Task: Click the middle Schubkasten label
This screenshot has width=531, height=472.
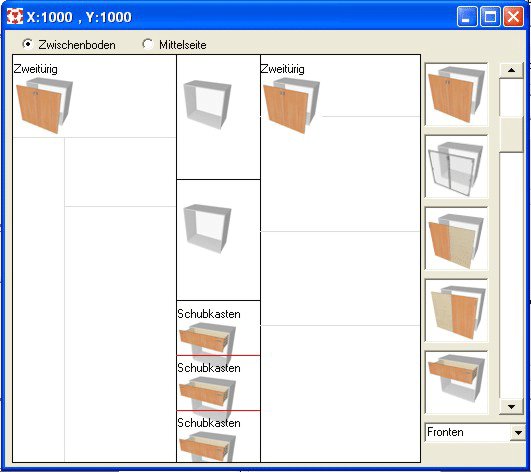Action: pos(209,368)
